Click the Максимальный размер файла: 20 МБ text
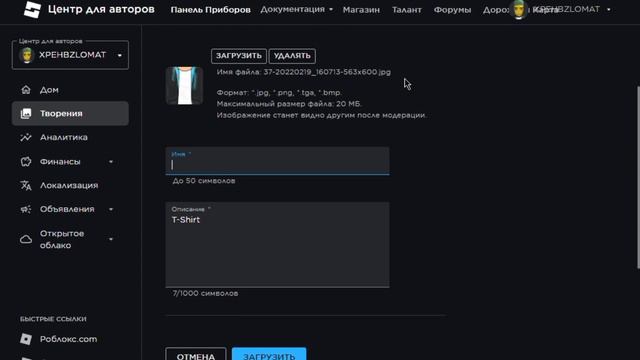 click(x=289, y=104)
